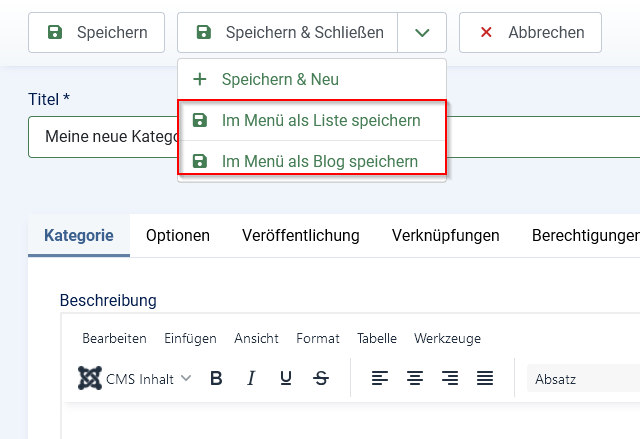This screenshot has height=439, width=640.
Task: Align text left
Action: point(380,379)
